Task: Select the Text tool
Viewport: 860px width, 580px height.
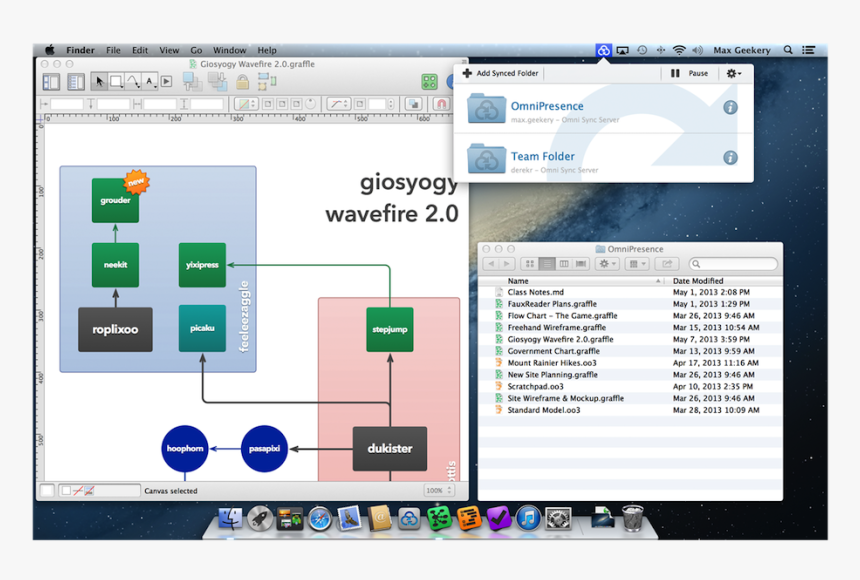Action: click(x=150, y=82)
